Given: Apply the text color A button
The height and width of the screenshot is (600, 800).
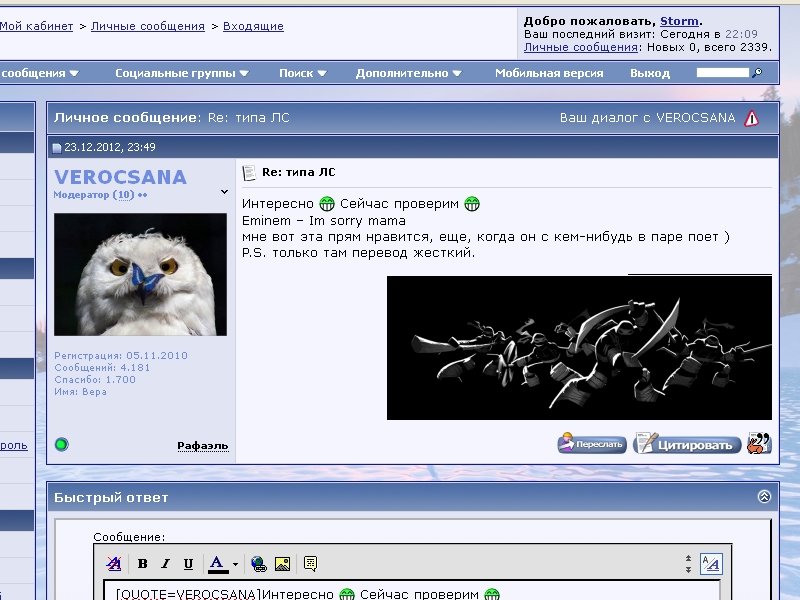Looking at the screenshot, I should point(218,564).
